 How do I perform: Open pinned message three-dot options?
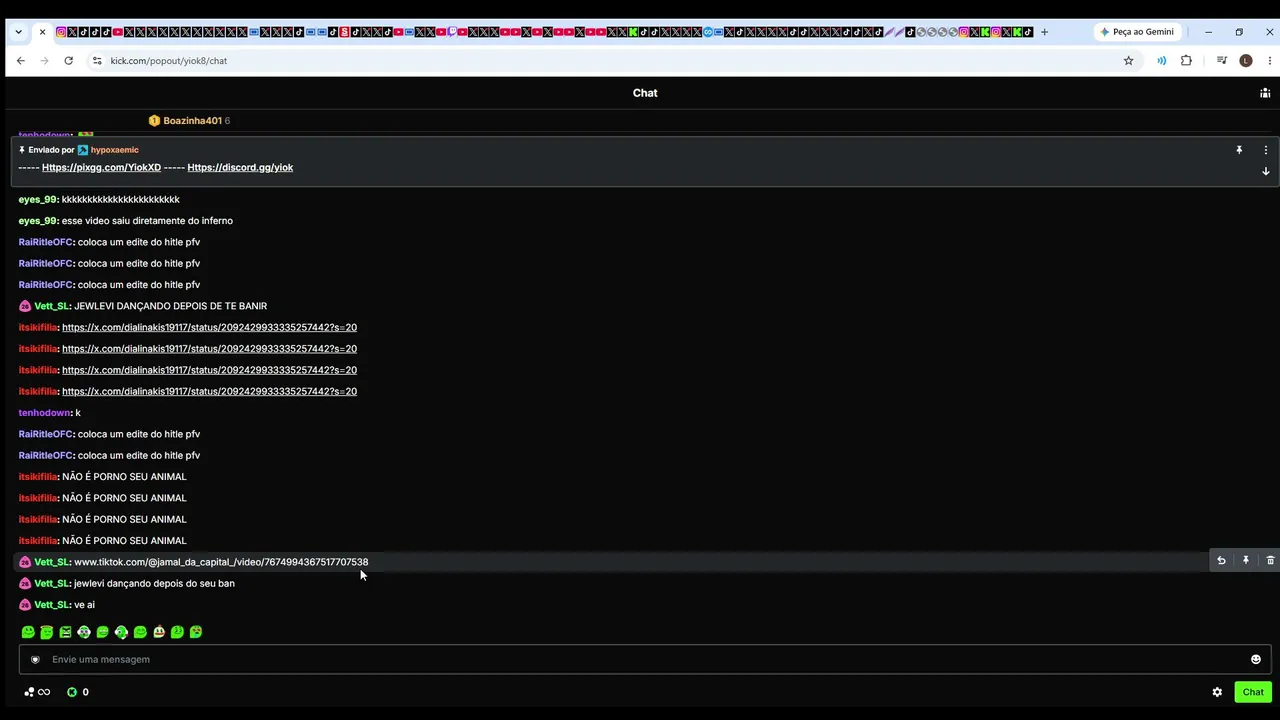coord(1265,150)
